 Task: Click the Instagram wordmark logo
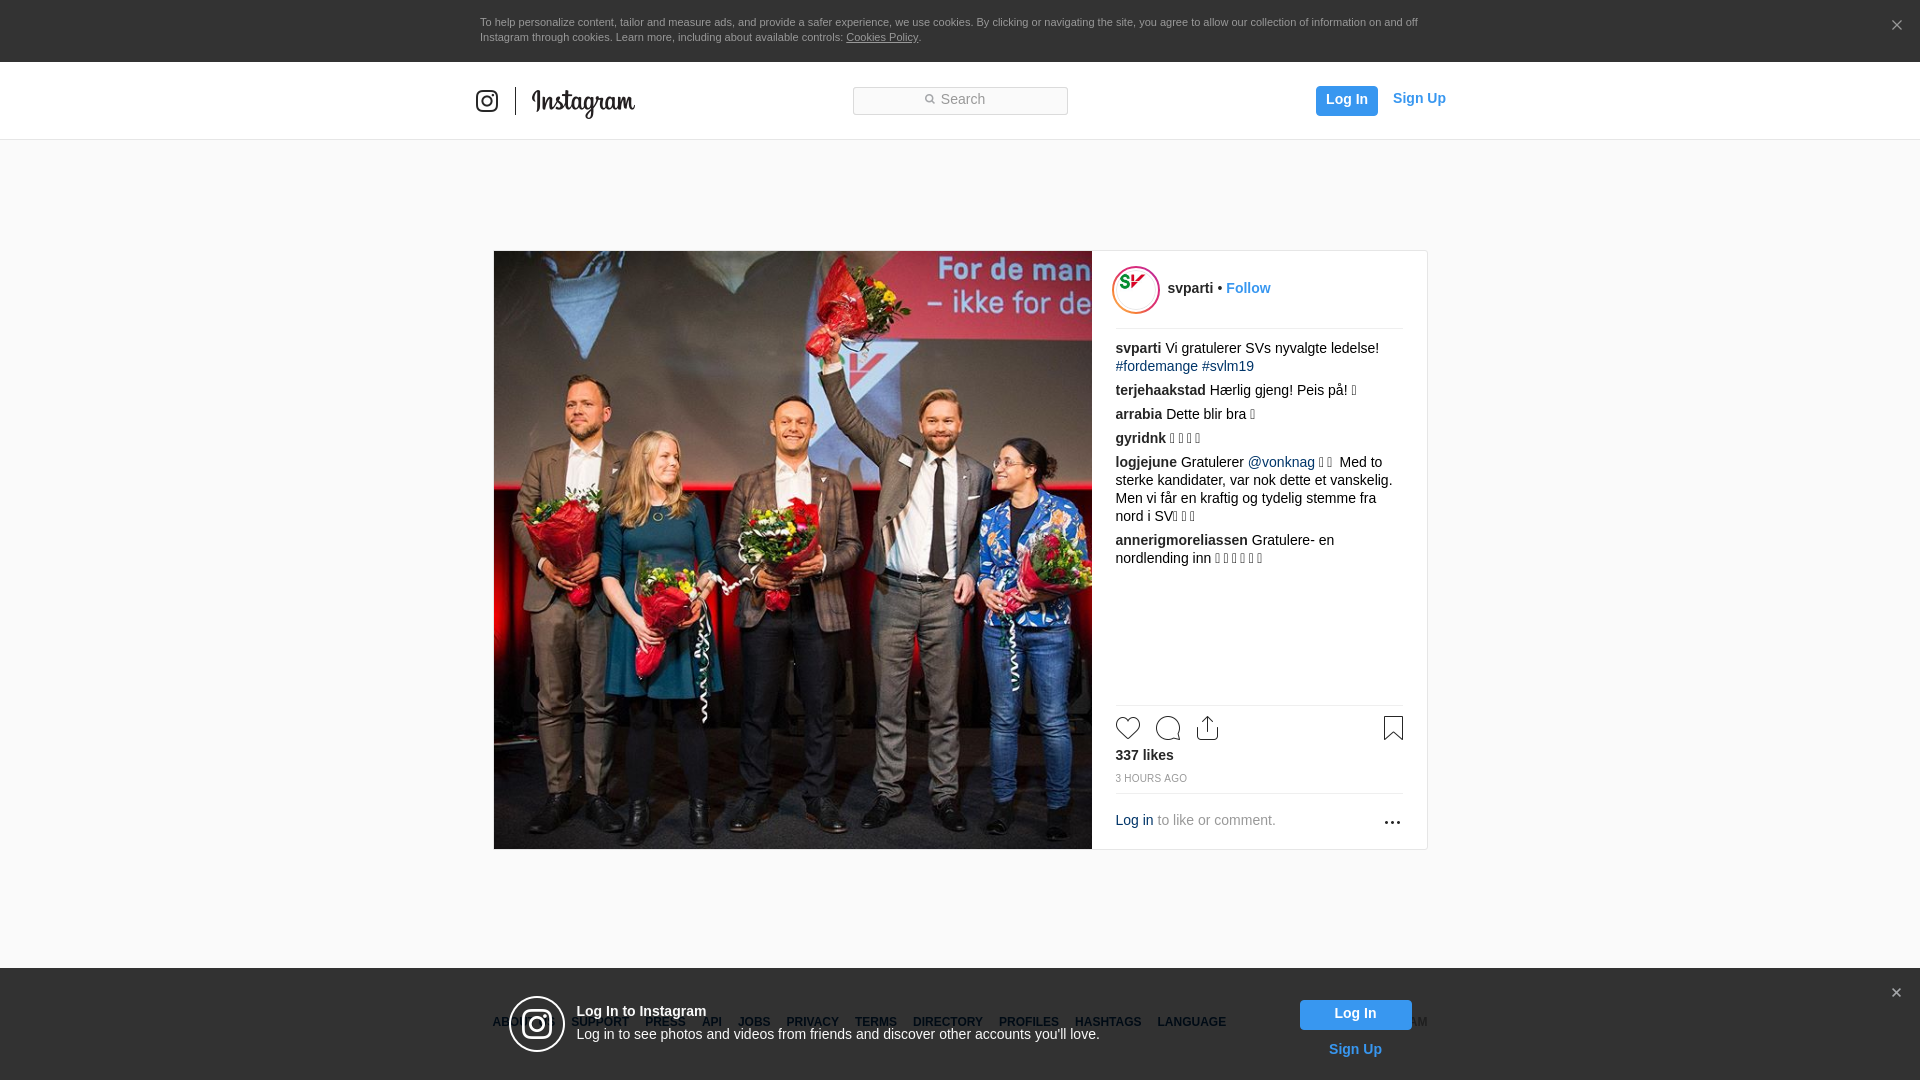point(583,102)
